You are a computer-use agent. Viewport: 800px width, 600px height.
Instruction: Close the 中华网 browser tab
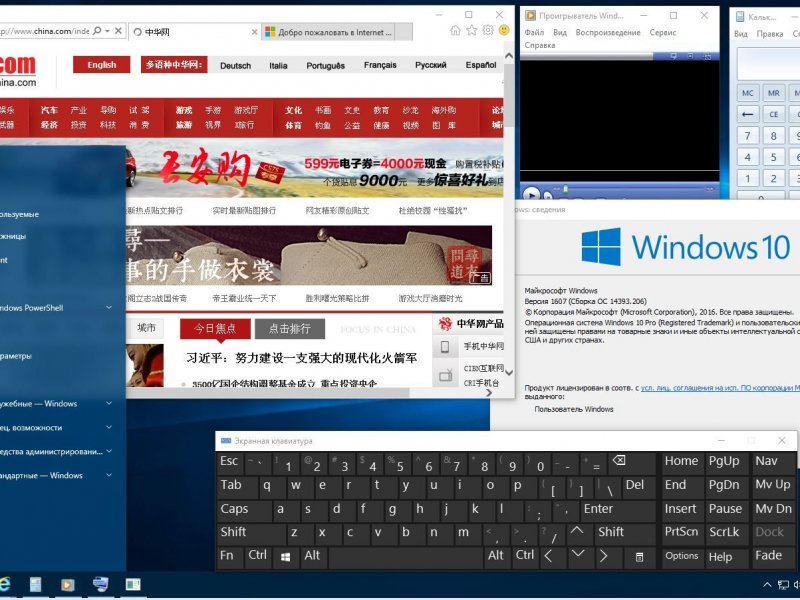[255, 32]
